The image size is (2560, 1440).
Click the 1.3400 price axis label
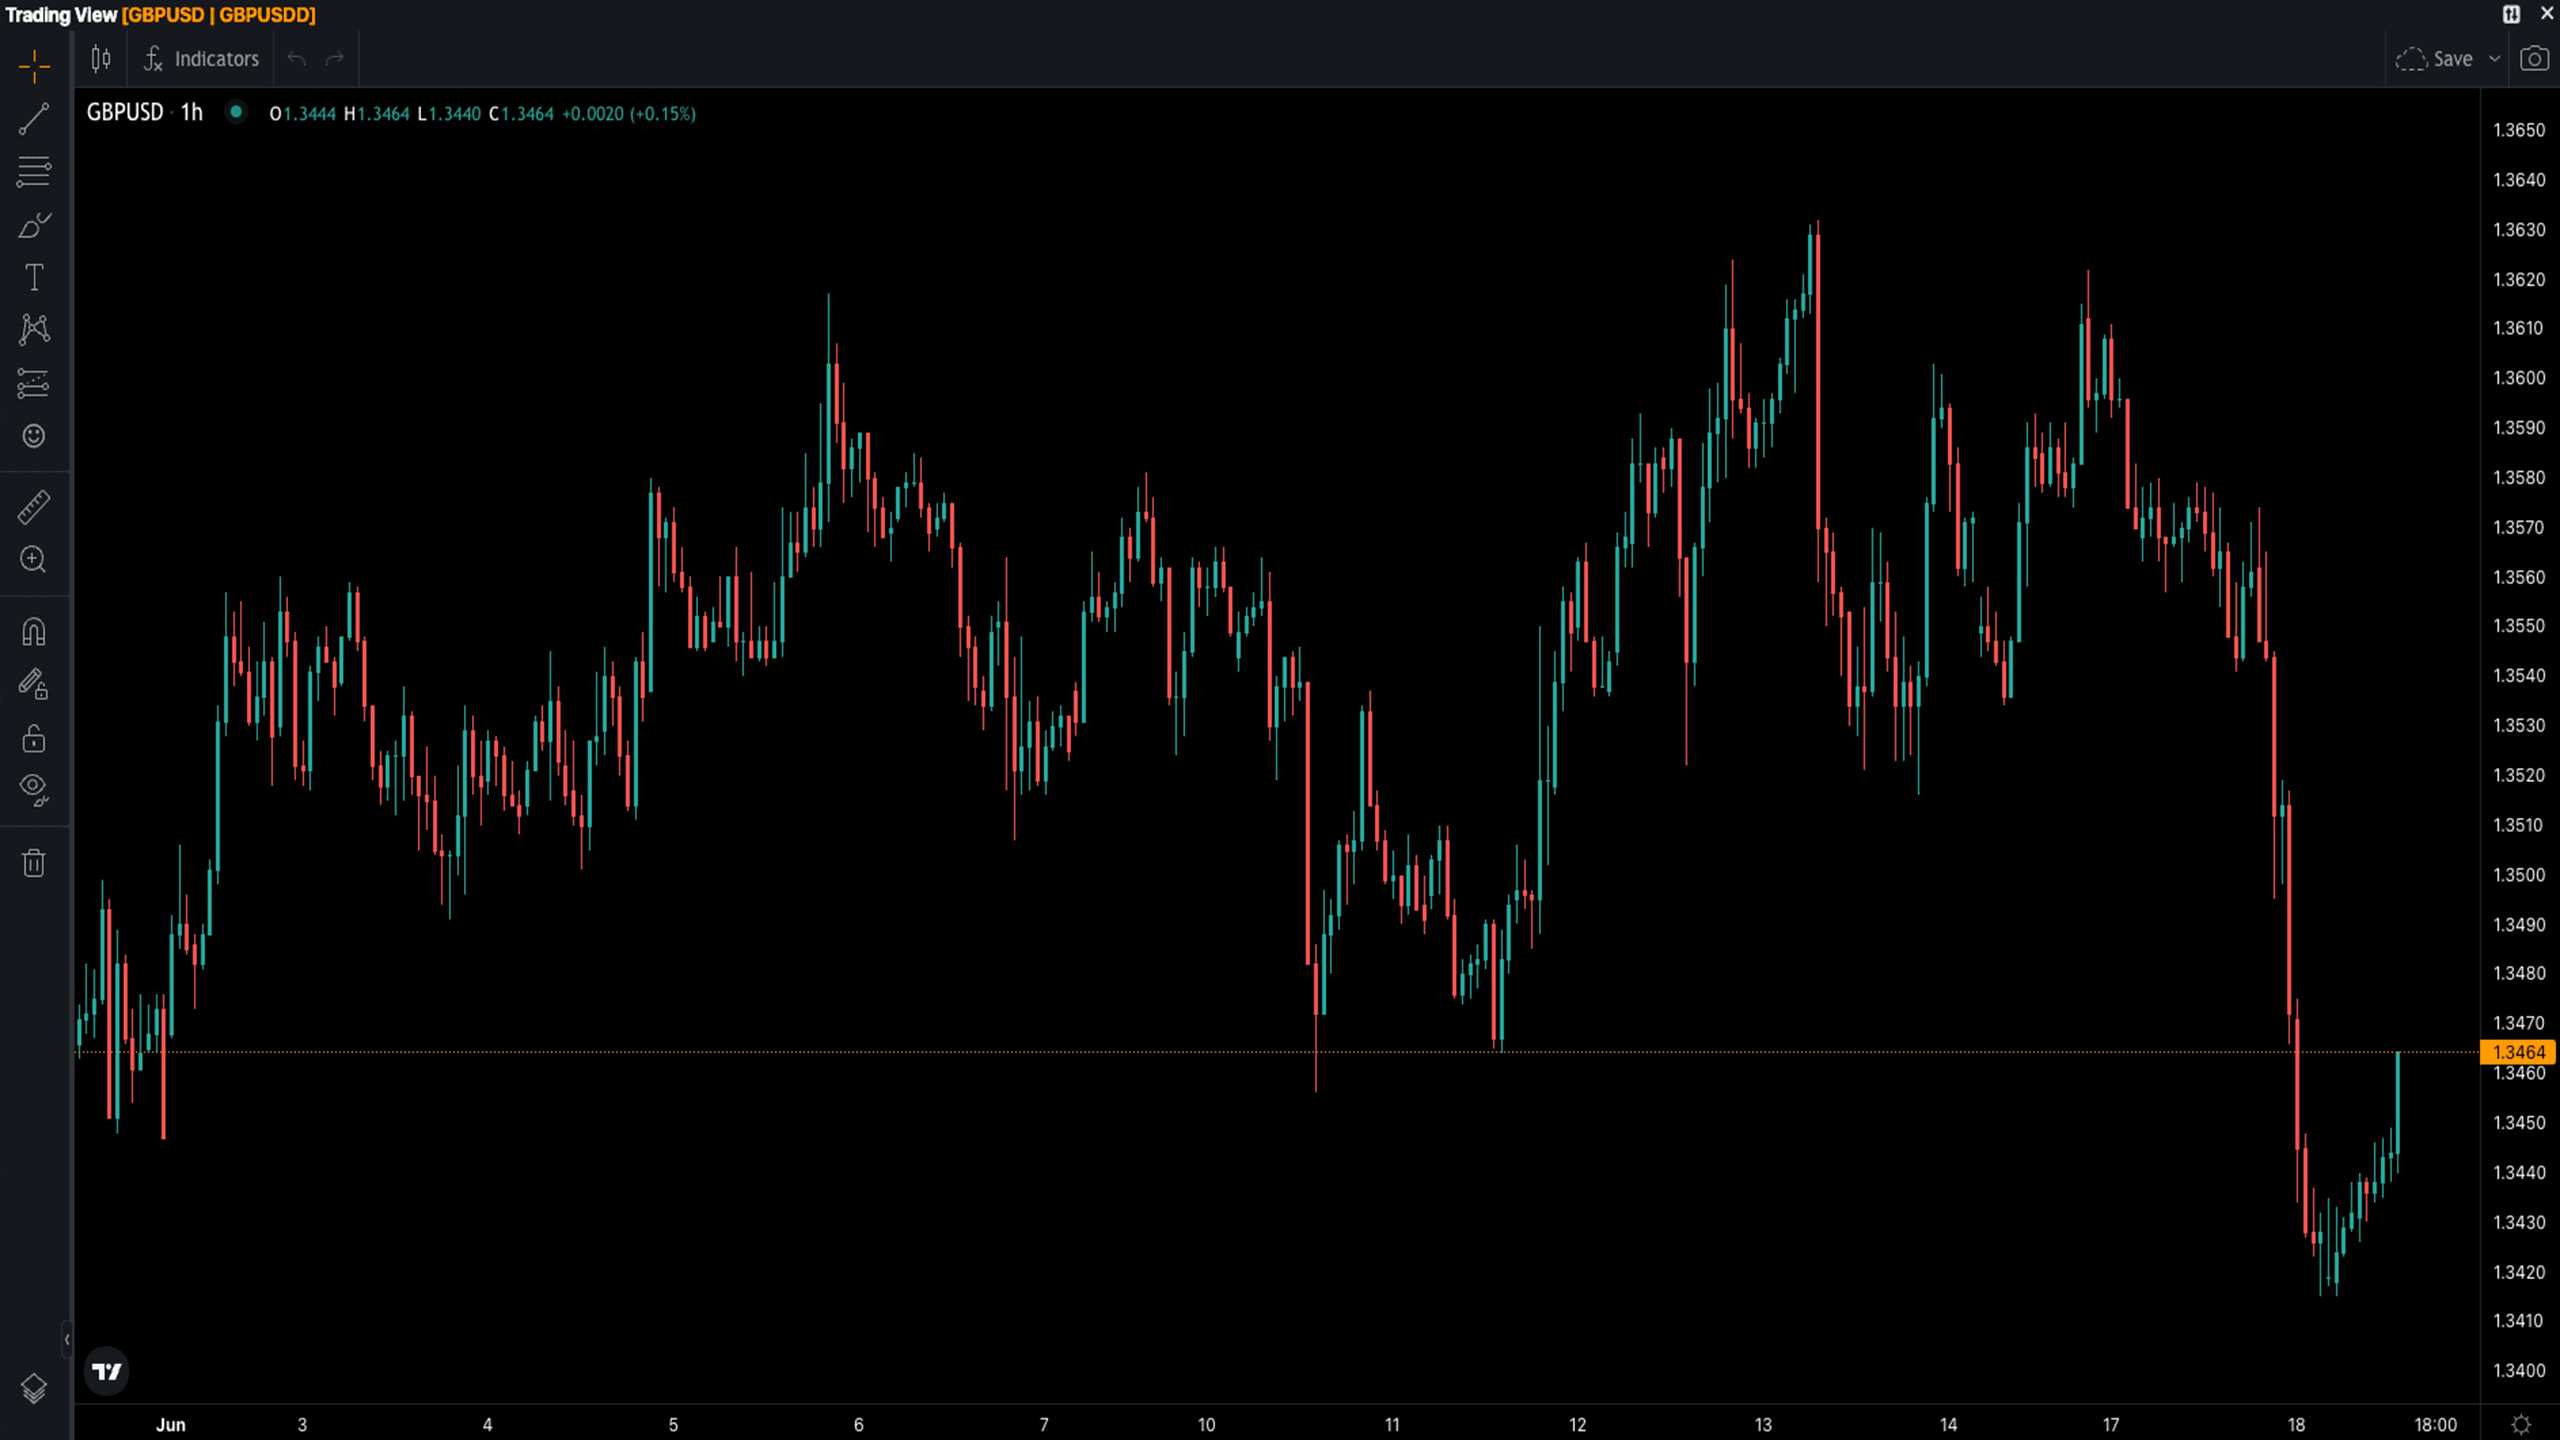(2519, 1371)
